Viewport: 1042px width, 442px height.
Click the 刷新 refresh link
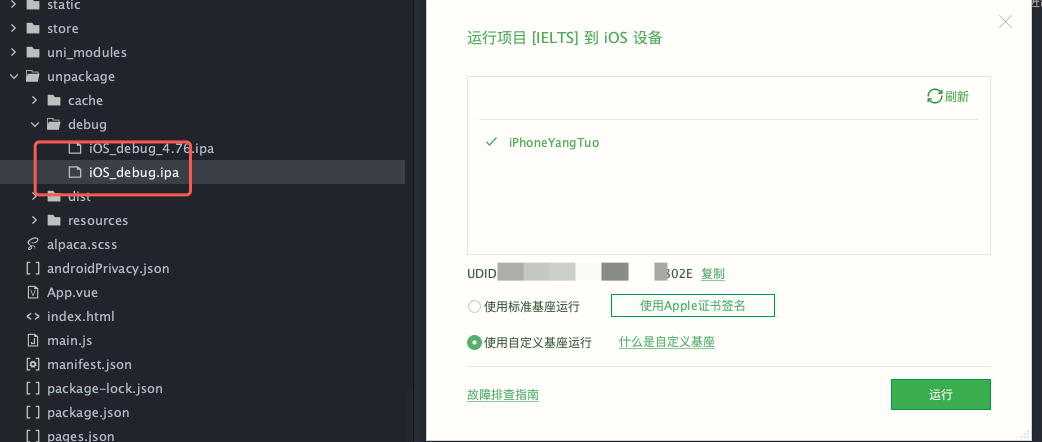point(956,96)
